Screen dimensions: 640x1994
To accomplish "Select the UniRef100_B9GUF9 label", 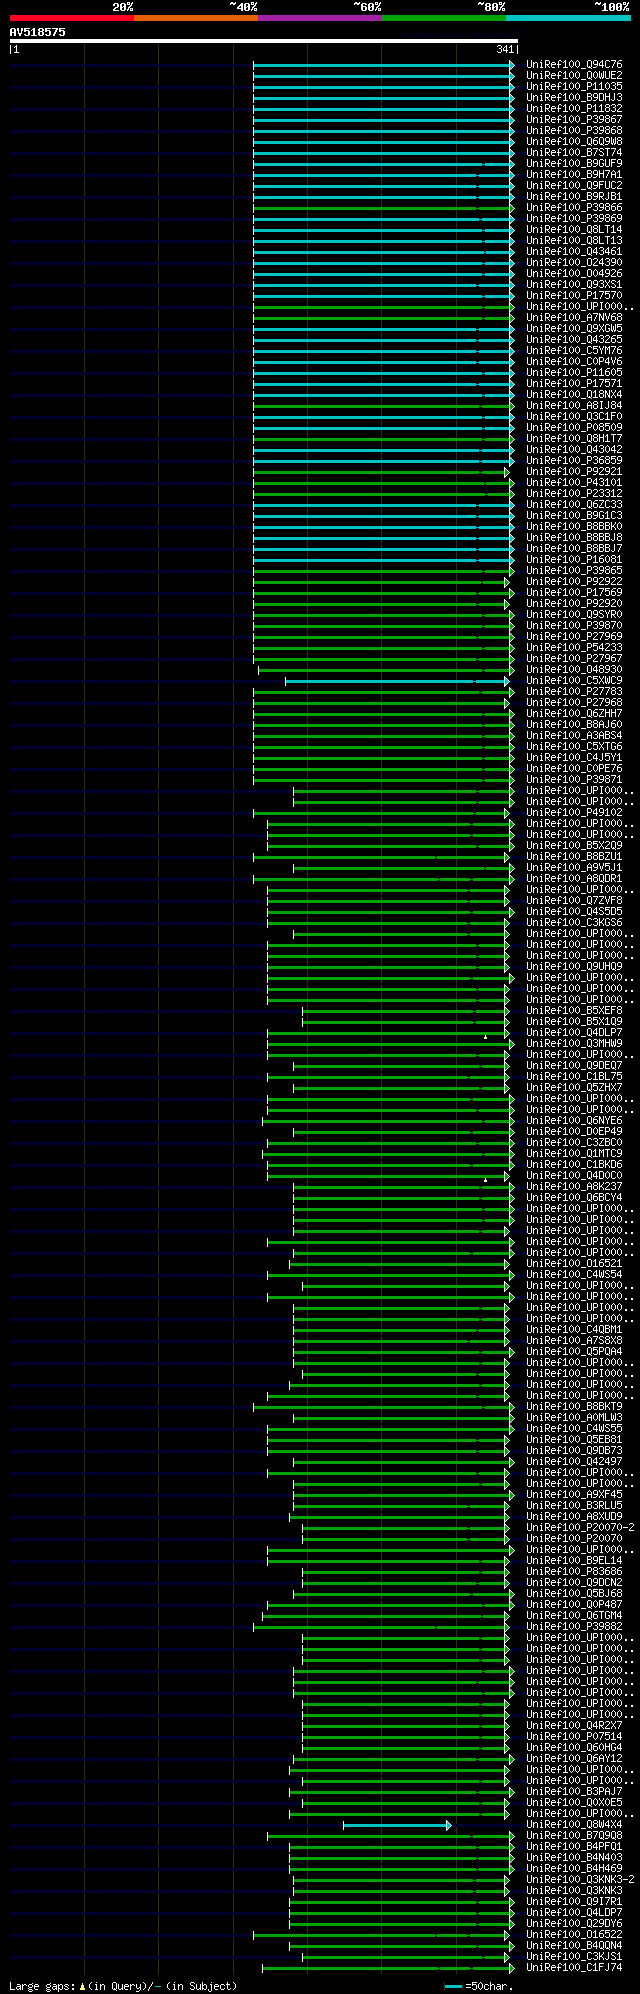I will click(574, 164).
